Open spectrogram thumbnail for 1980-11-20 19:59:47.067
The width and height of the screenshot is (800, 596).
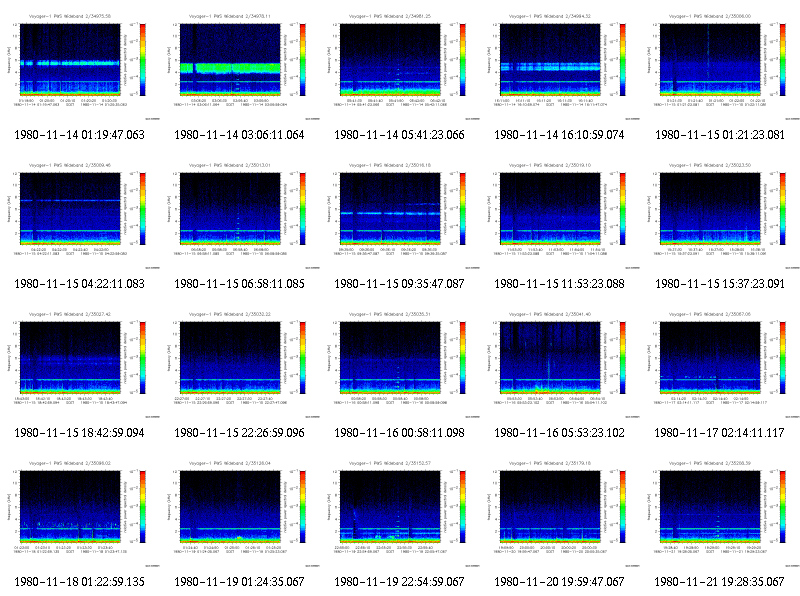pyautogui.click(x=560, y=513)
